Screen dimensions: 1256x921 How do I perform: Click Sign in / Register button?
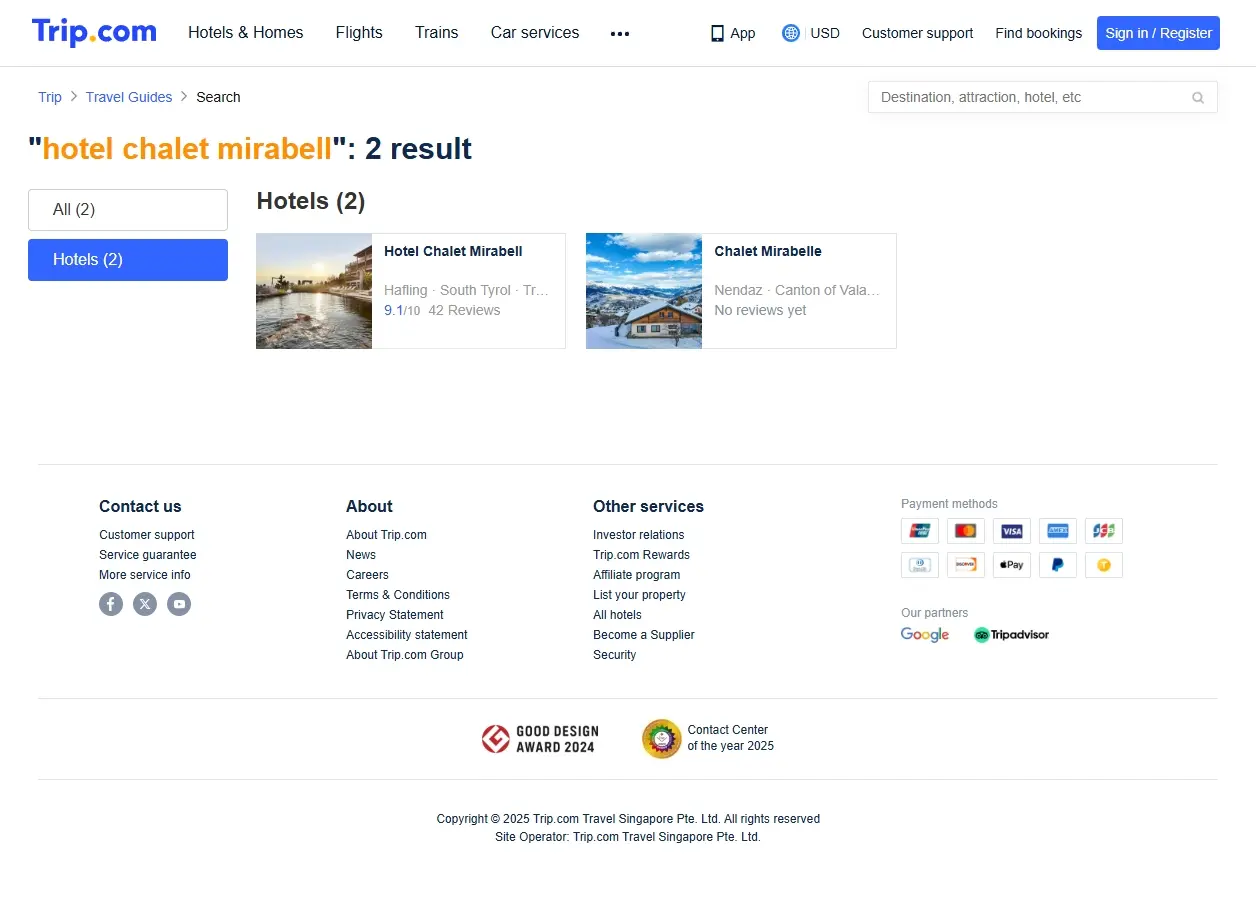1158,33
